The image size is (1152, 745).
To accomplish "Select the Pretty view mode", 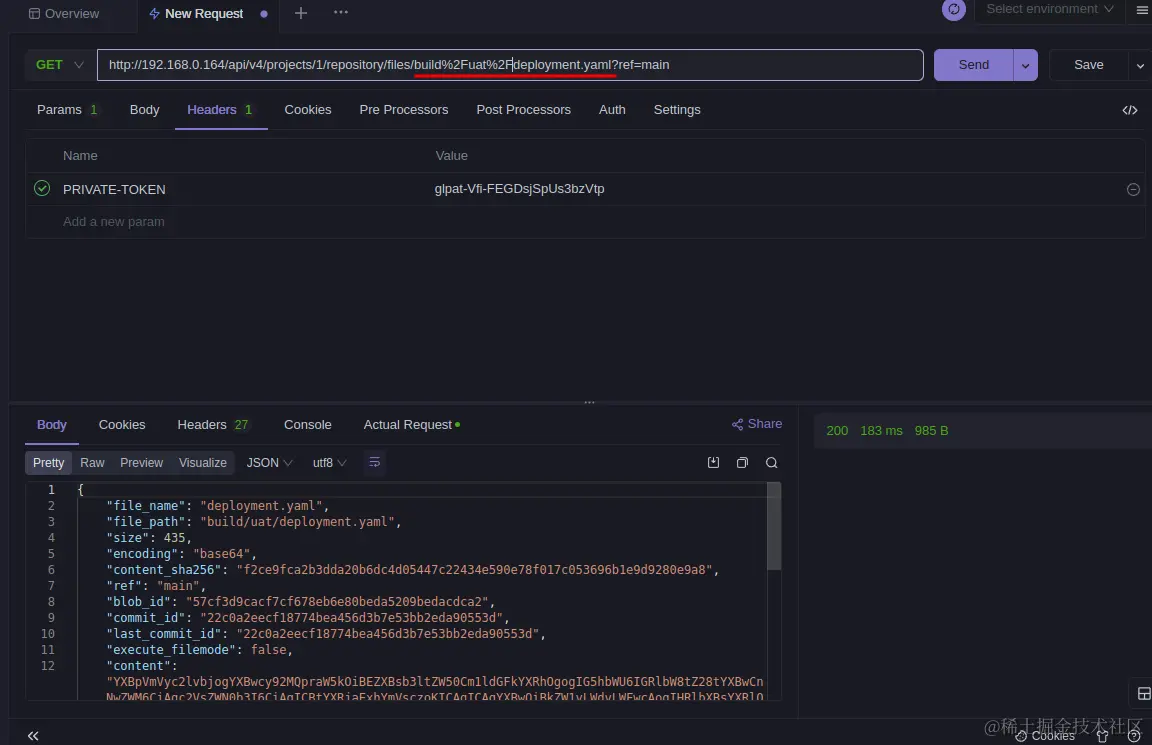I will click(48, 463).
